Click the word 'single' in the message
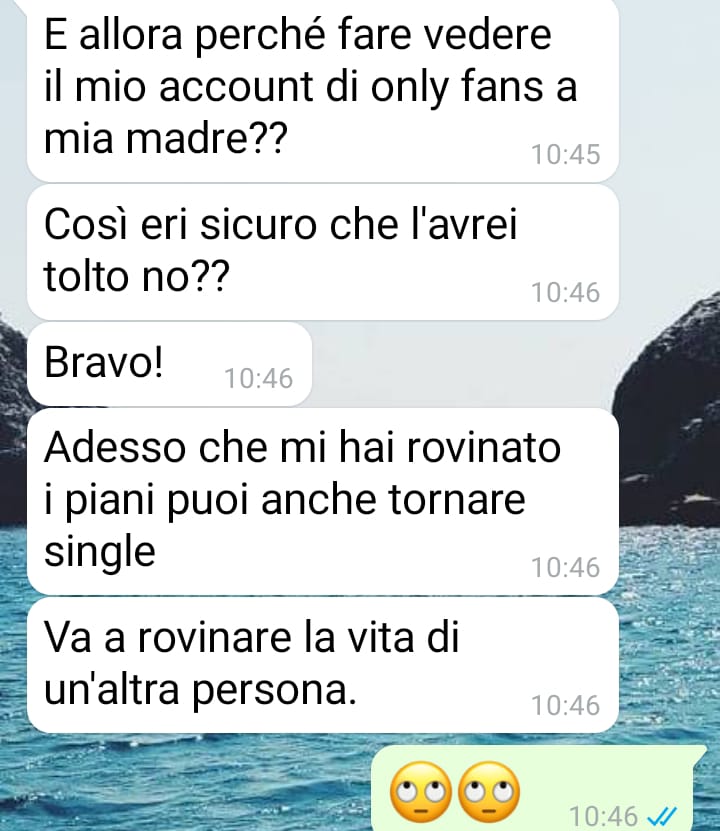 coord(100,553)
